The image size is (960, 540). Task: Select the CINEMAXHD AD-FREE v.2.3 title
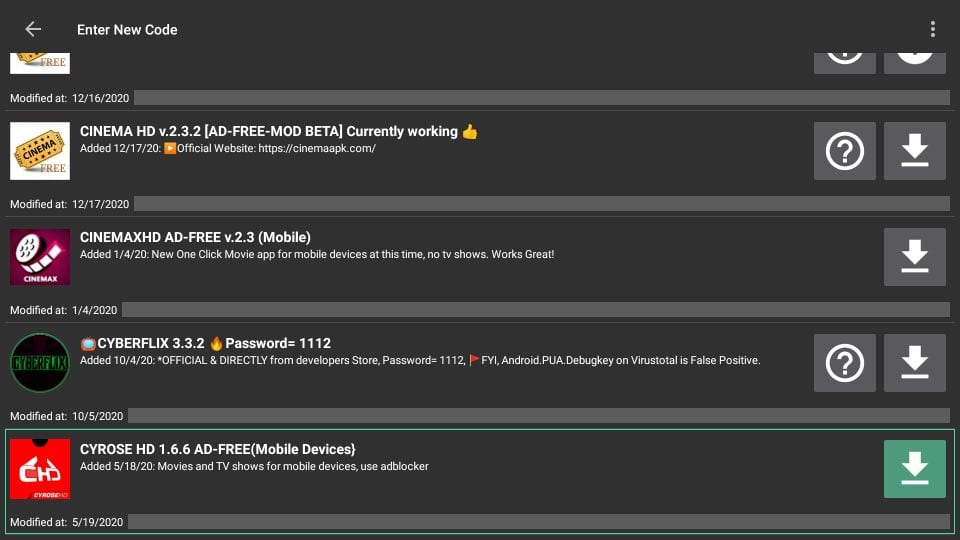coord(195,237)
